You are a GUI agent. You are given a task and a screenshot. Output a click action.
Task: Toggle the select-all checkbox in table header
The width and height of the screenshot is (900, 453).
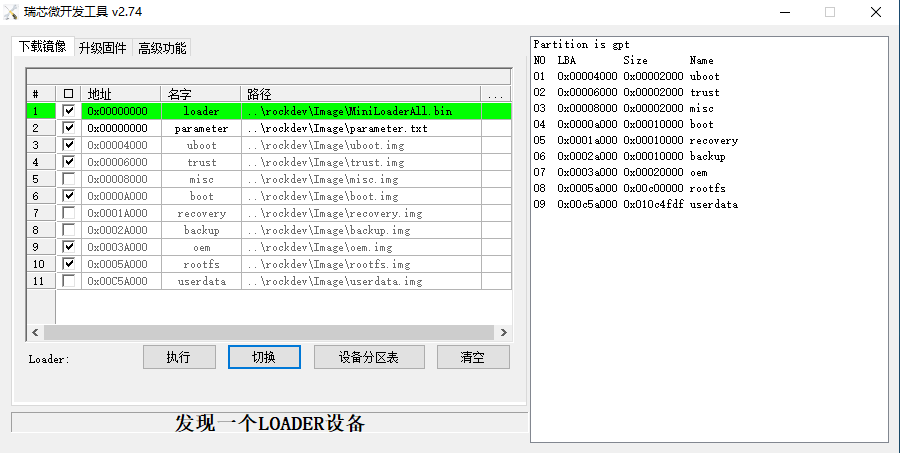coord(68,94)
